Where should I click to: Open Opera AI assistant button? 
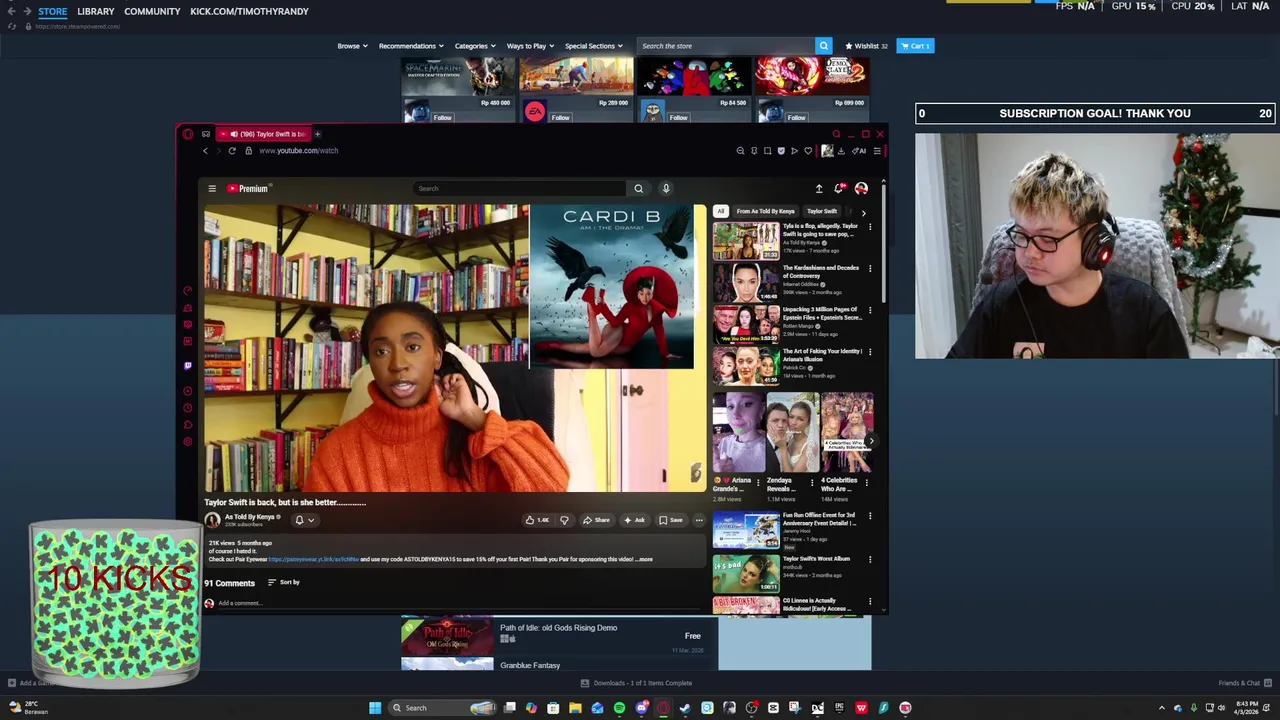859,151
